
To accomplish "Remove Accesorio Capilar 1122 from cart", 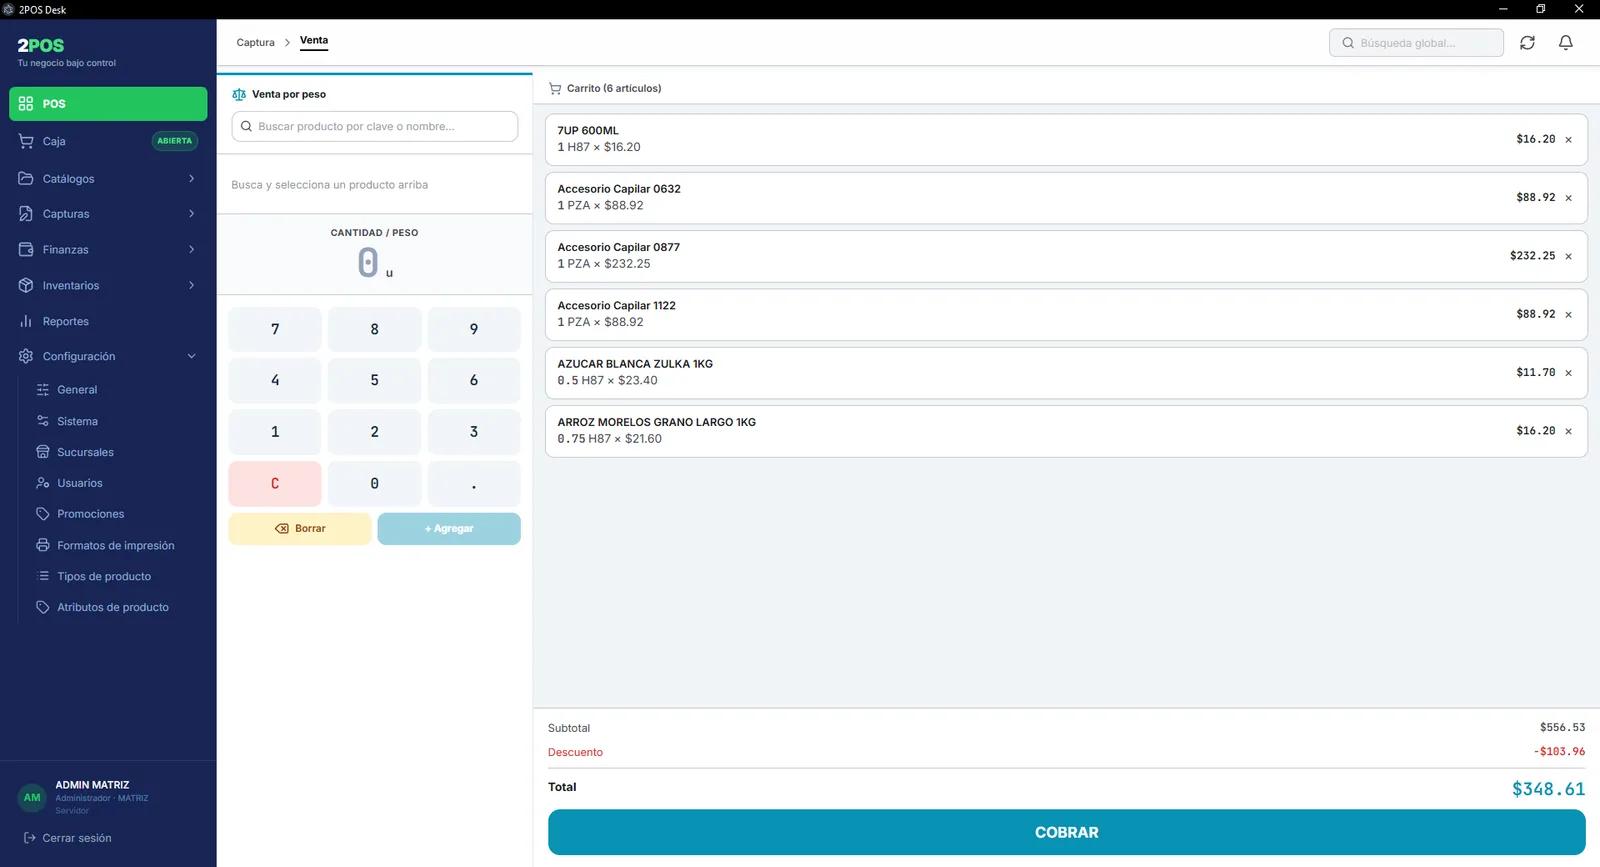I will pos(1568,315).
